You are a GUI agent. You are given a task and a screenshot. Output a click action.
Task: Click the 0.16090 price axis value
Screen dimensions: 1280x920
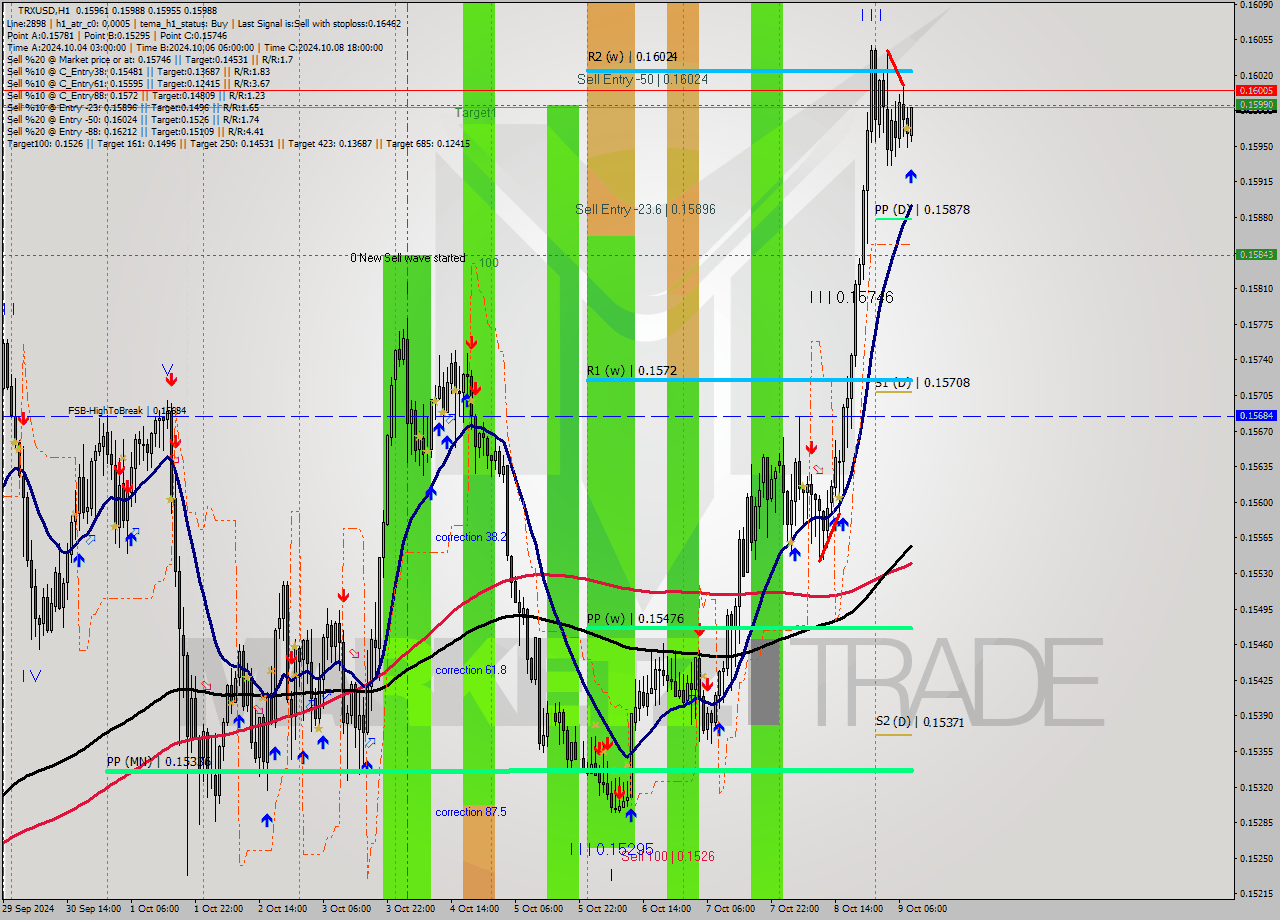pyautogui.click(x=1256, y=5)
